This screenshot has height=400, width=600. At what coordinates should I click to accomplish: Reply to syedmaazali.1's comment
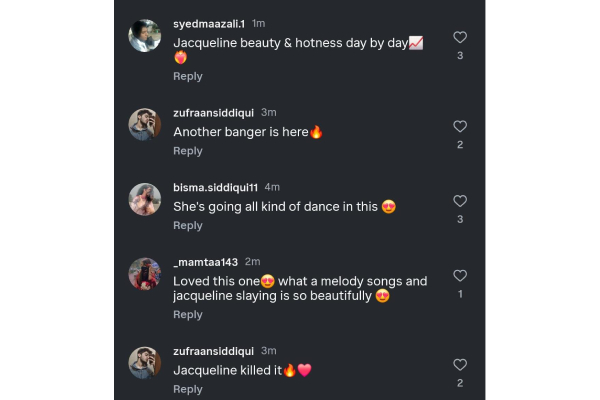click(x=188, y=76)
